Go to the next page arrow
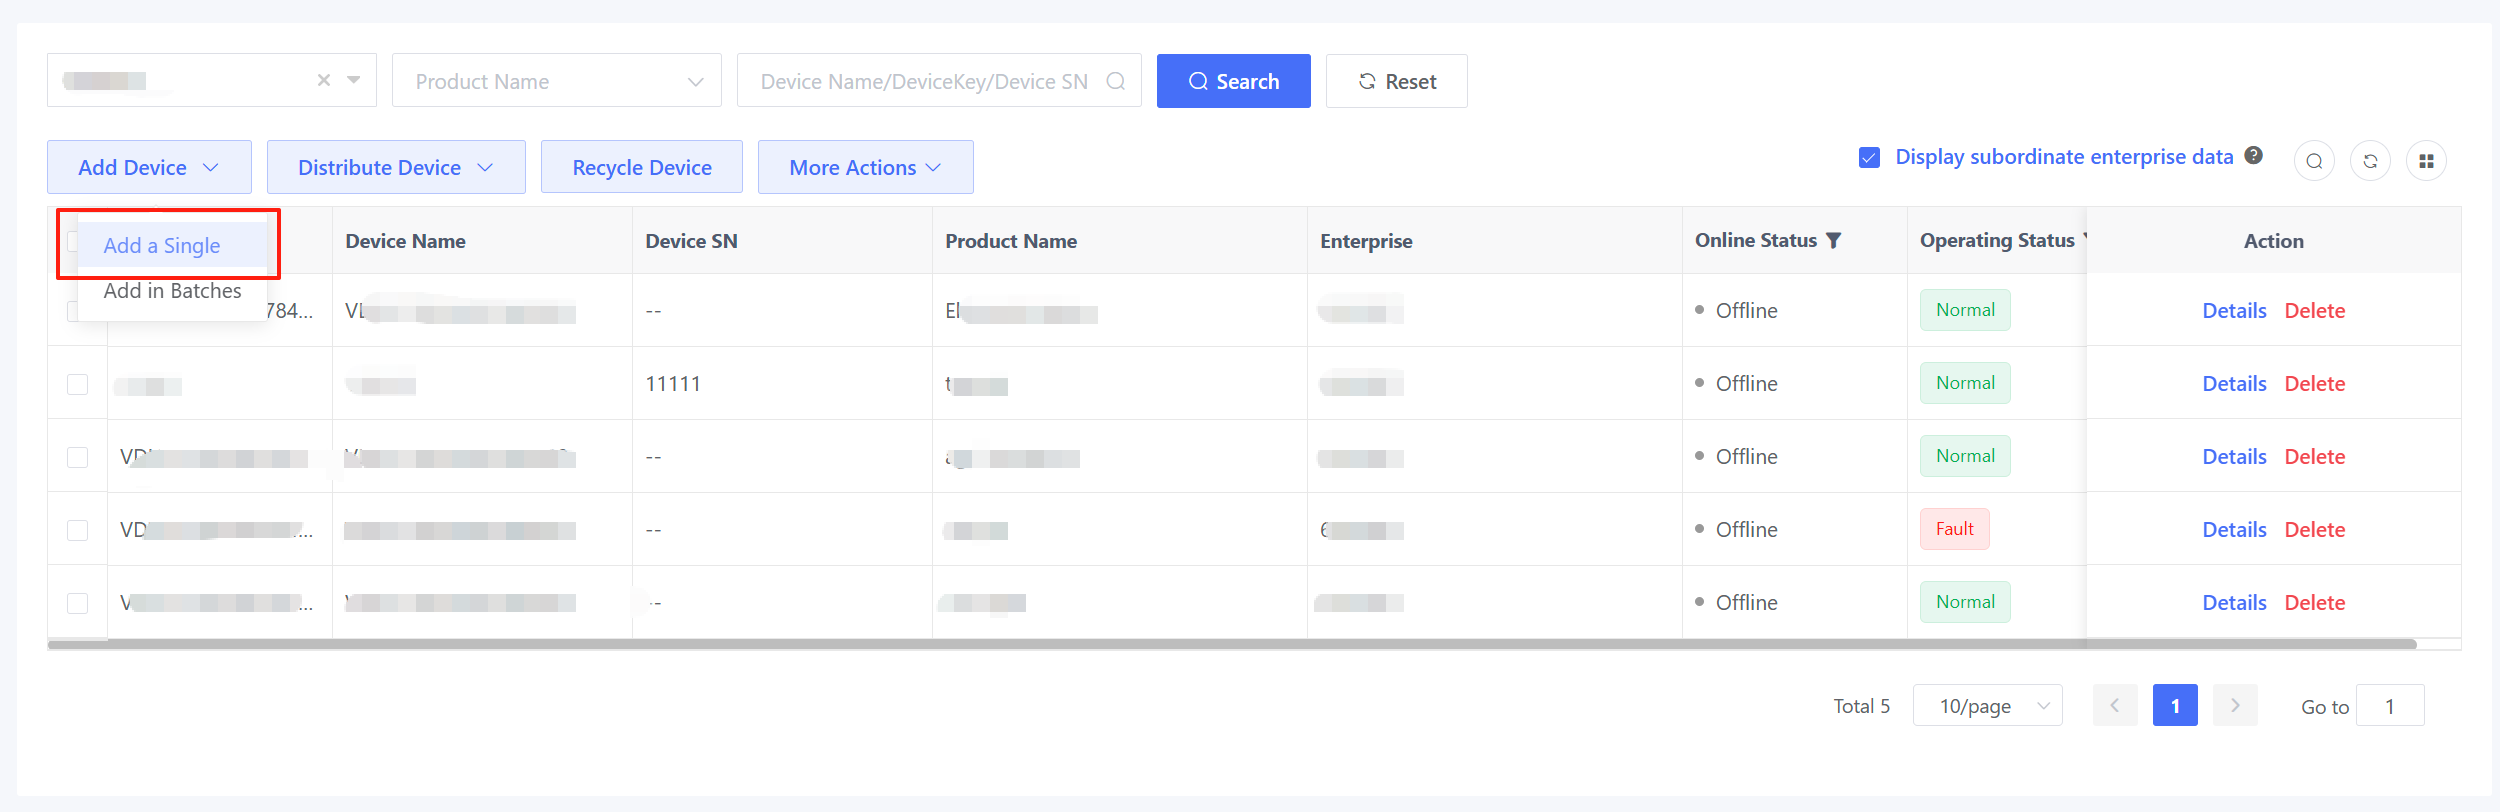The width and height of the screenshot is (2500, 812). [2235, 705]
